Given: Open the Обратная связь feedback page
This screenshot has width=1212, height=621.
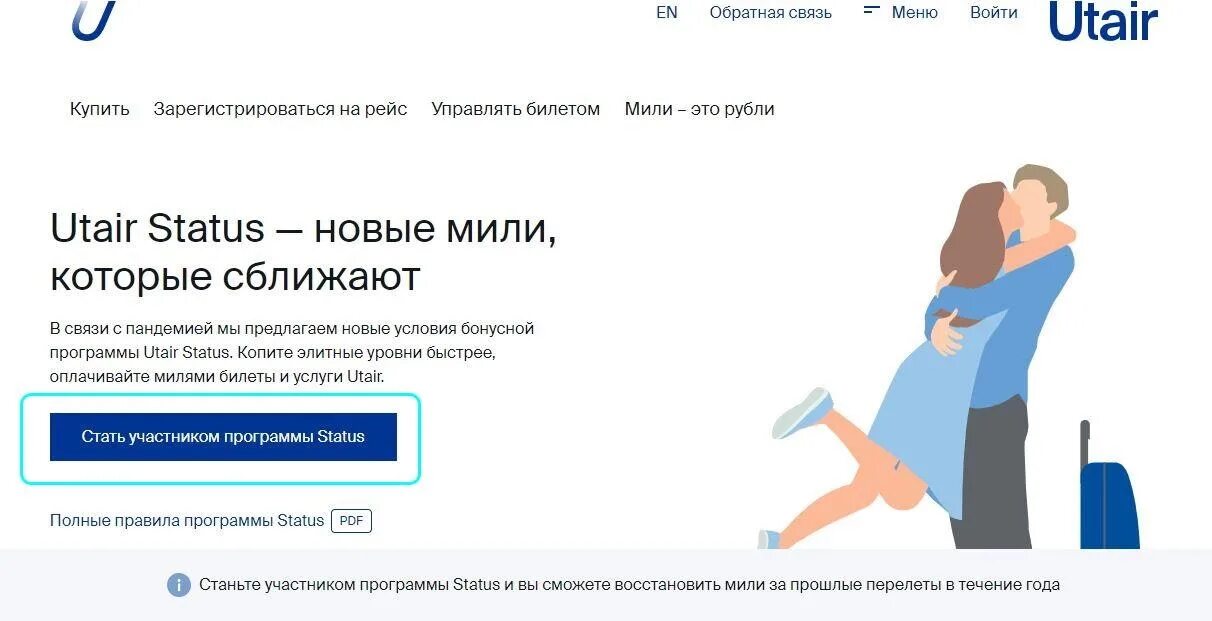Looking at the screenshot, I should pos(770,13).
